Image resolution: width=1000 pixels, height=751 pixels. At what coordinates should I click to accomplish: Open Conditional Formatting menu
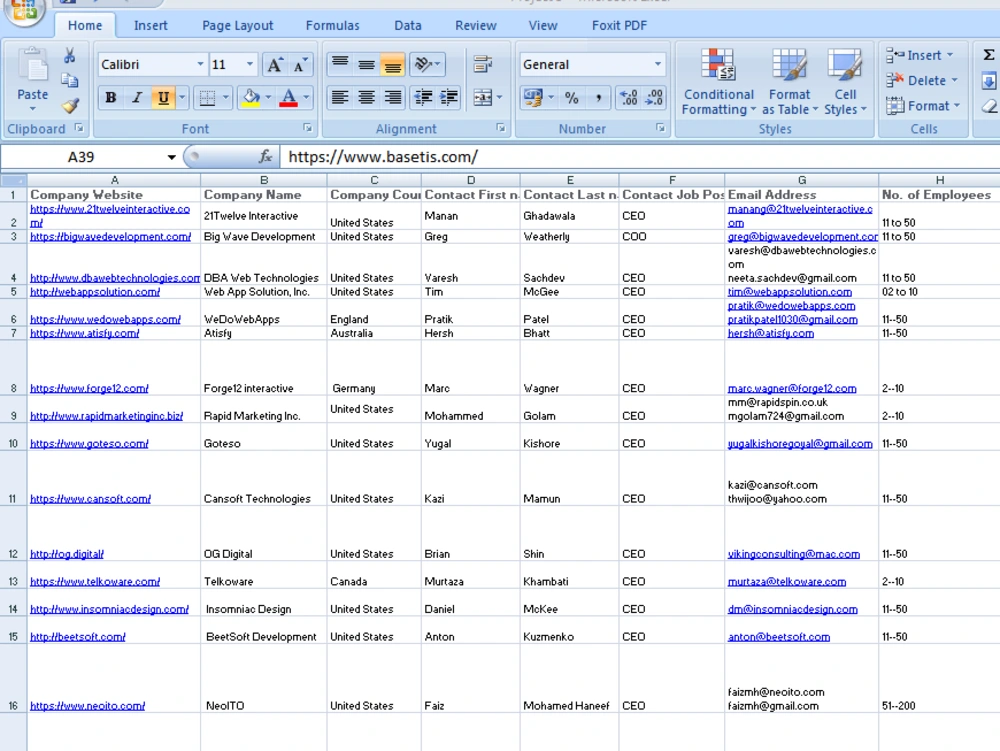coord(718,82)
